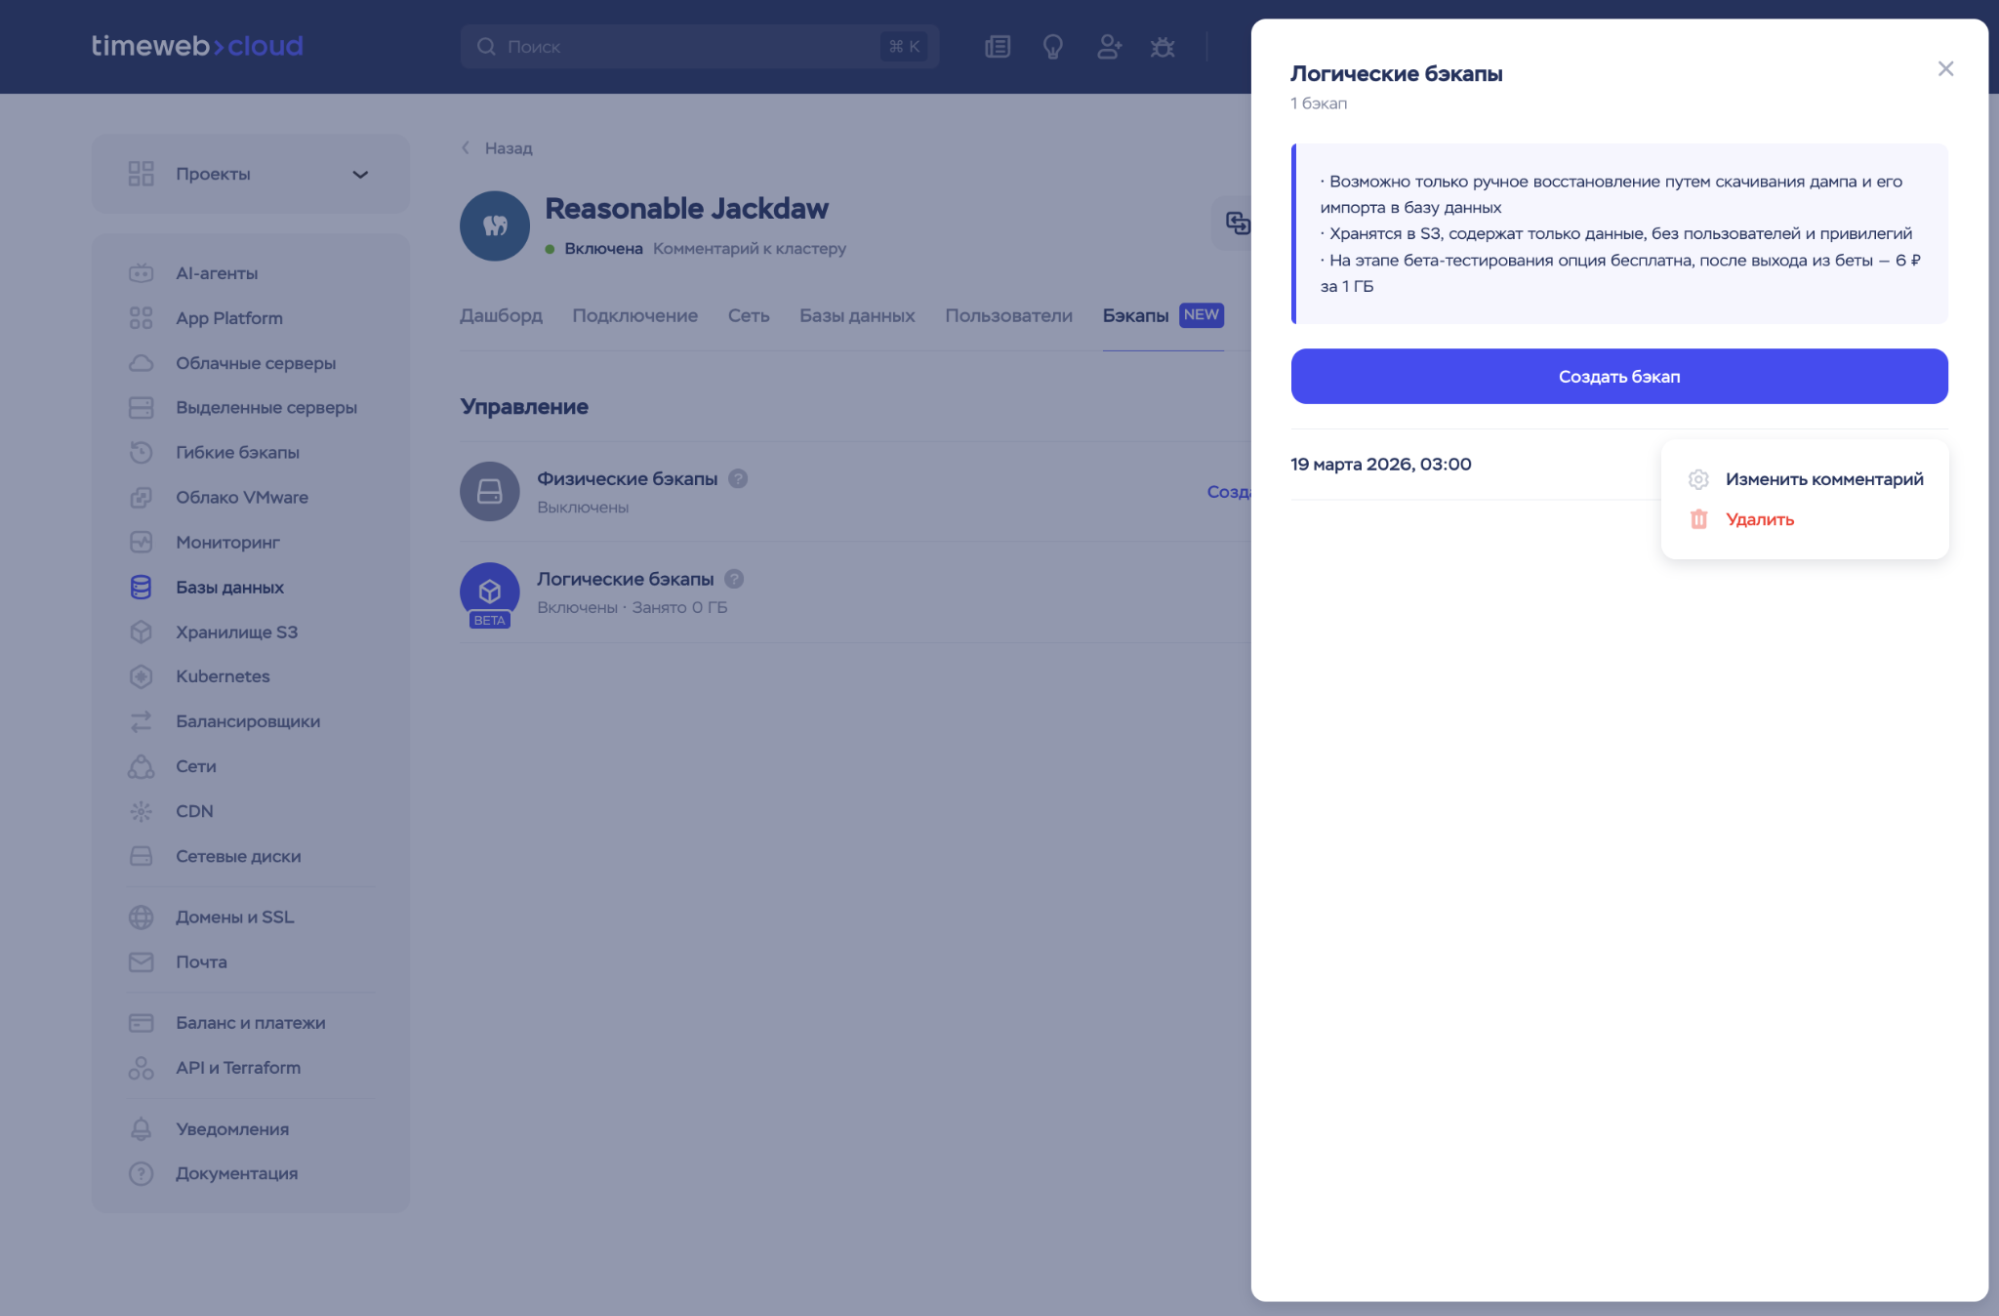Open the add user icon in header
The image size is (1999, 1316).
[1108, 47]
